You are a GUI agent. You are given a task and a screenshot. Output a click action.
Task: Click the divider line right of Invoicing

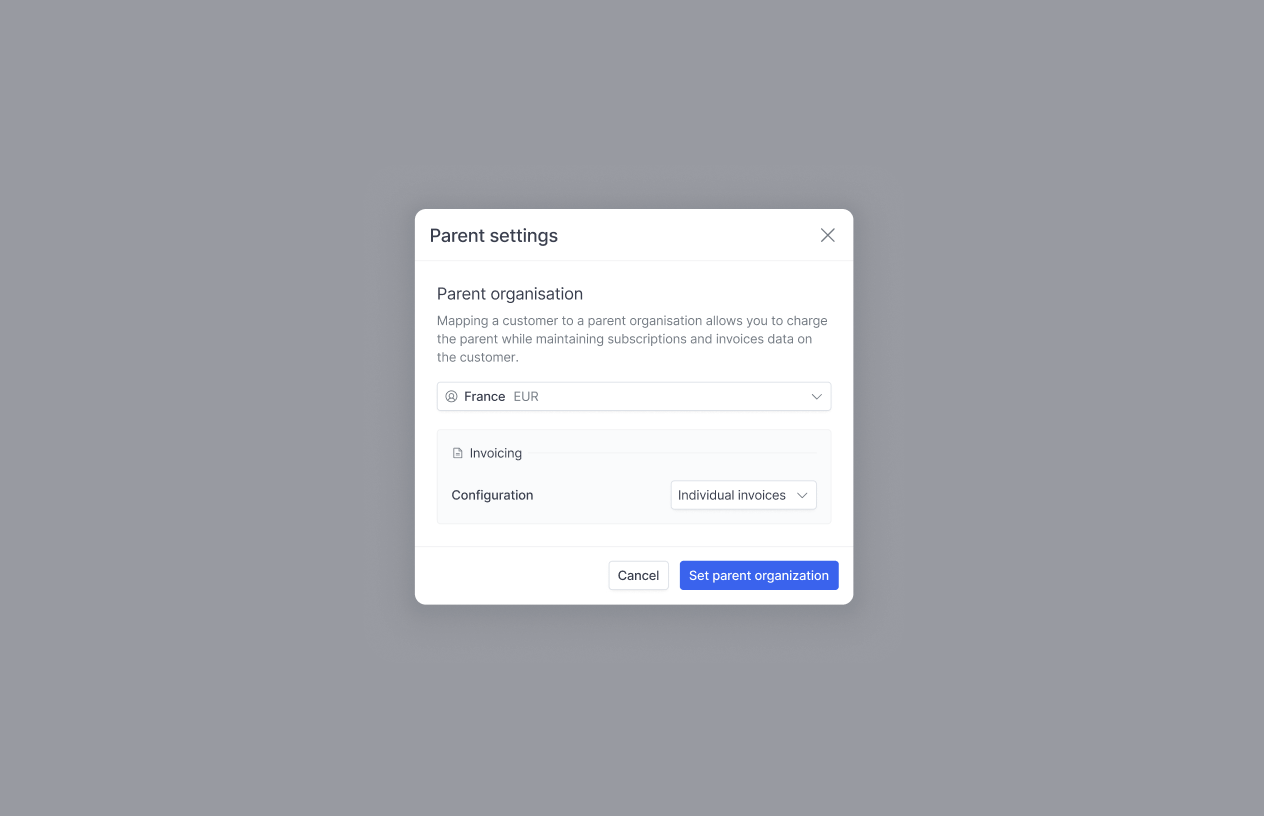tap(672, 453)
